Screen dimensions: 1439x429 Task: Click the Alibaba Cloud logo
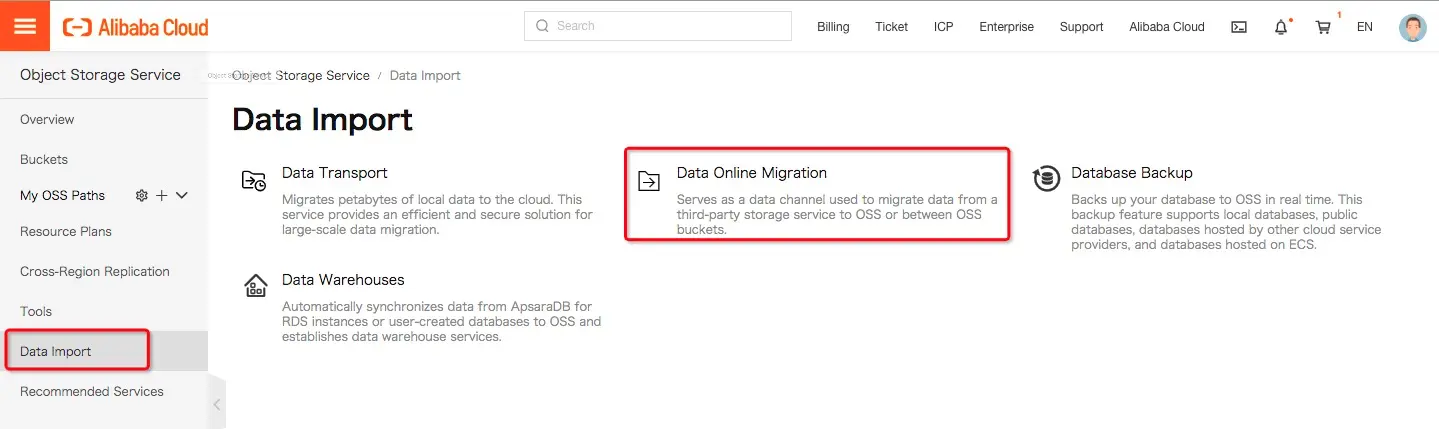[x=136, y=27]
